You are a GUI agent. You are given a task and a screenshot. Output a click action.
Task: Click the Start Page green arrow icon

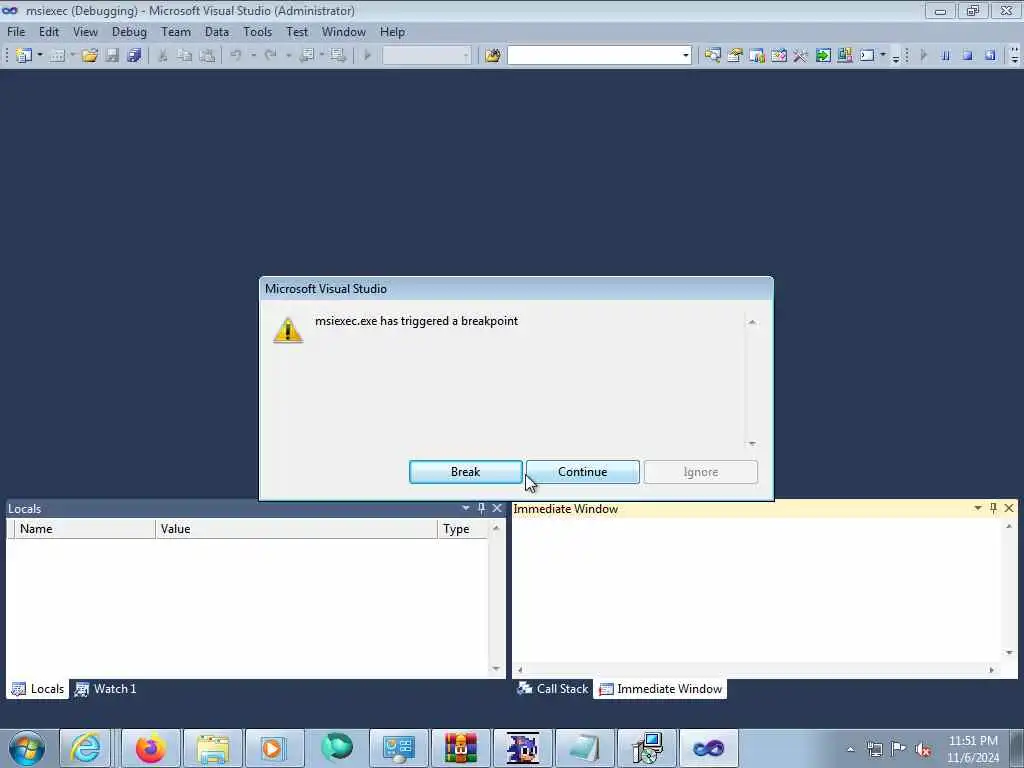click(823, 56)
